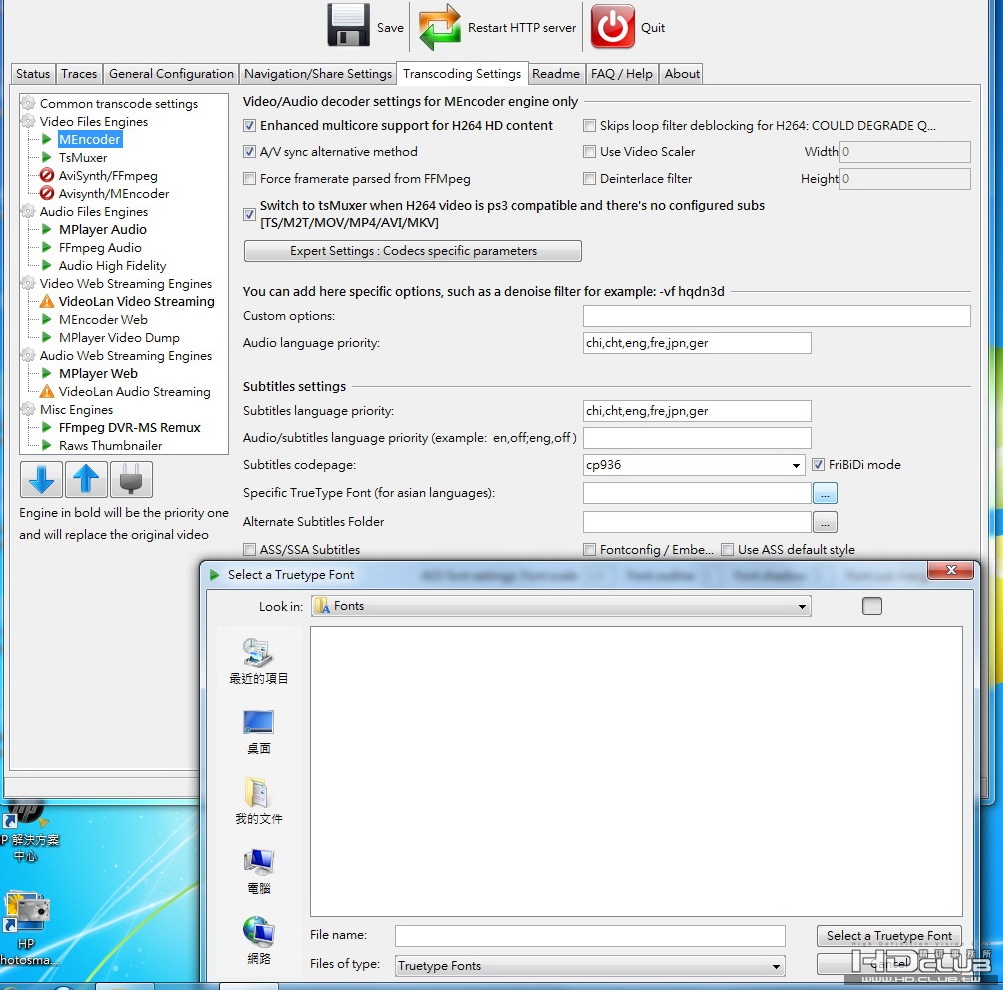Open FAQ / Help tab
Viewport: 1003px width, 990px height.
click(622, 74)
